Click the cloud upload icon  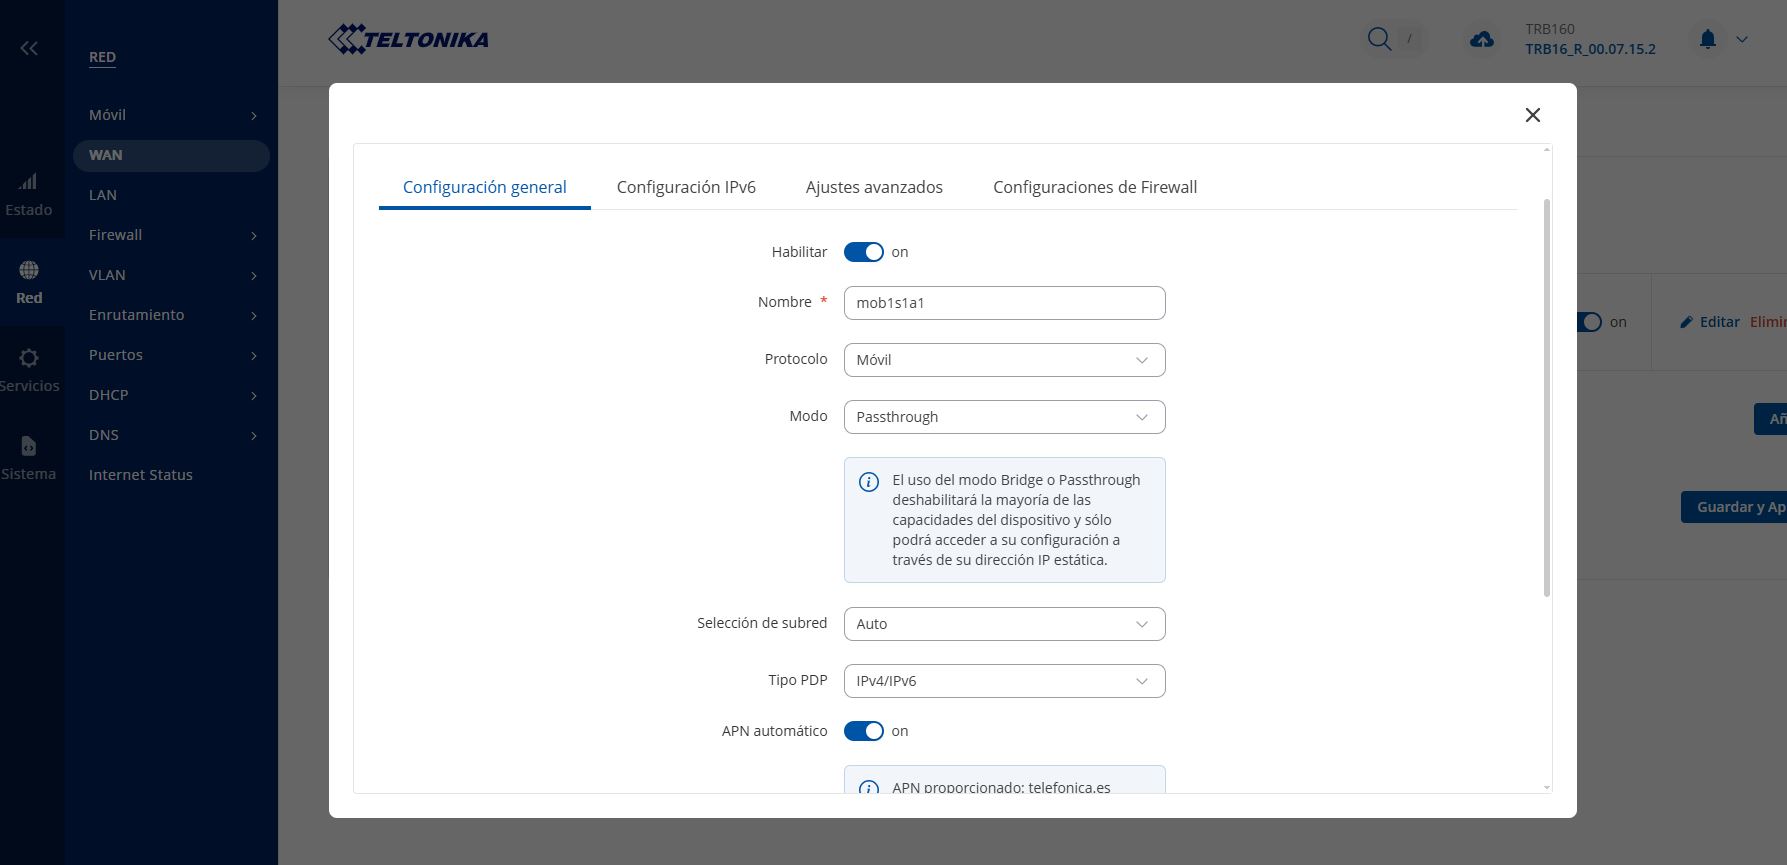click(x=1481, y=39)
